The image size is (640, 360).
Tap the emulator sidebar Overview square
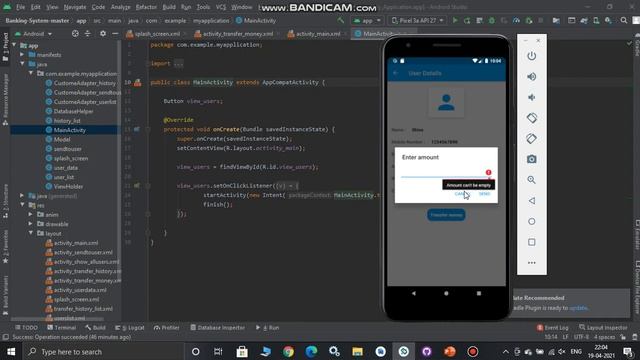[531, 242]
